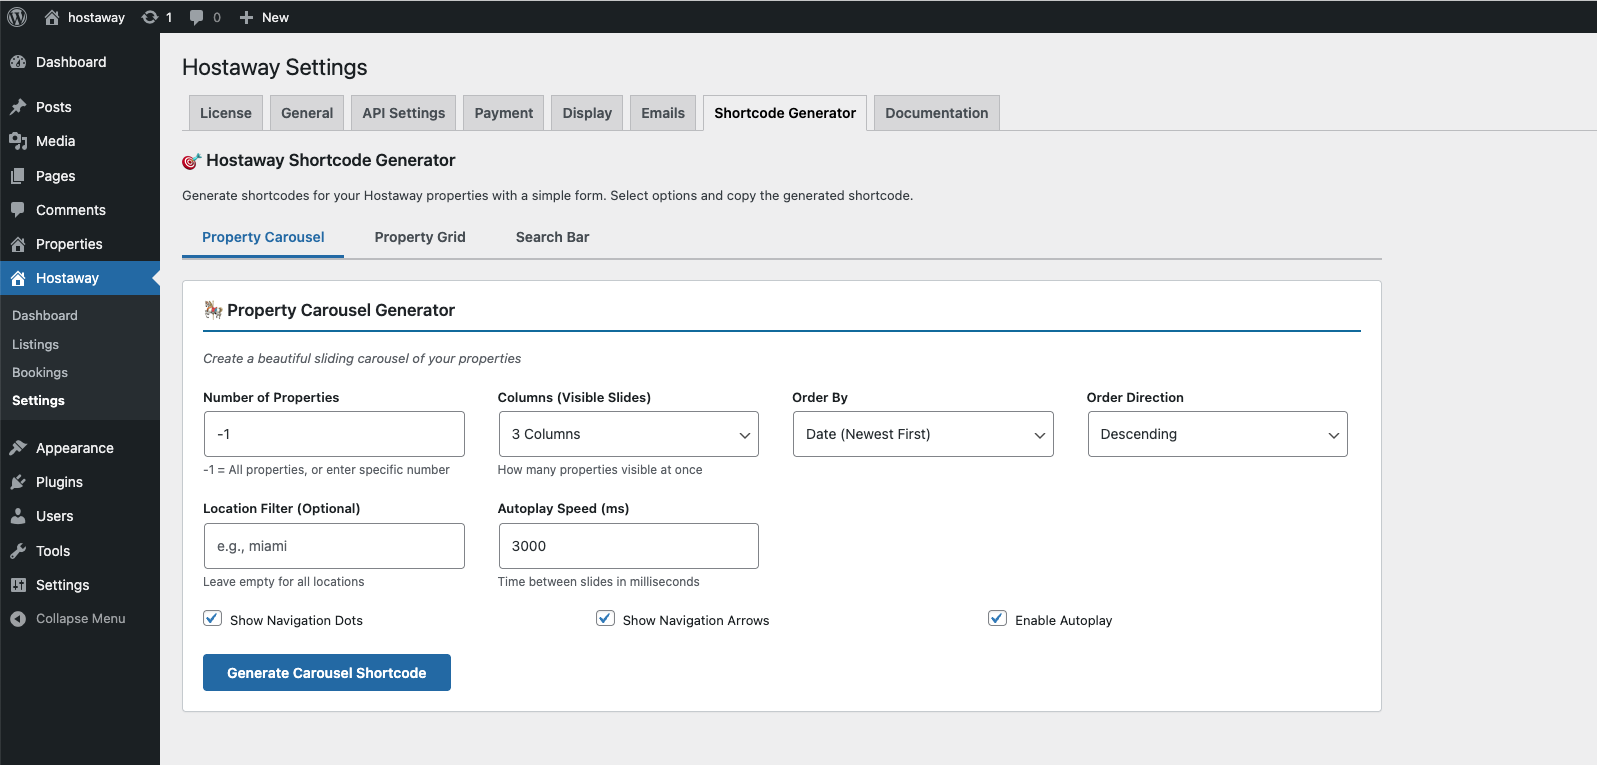Open the Appearance menu item
The width and height of the screenshot is (1597, 765).
click(x=80, y=448)
